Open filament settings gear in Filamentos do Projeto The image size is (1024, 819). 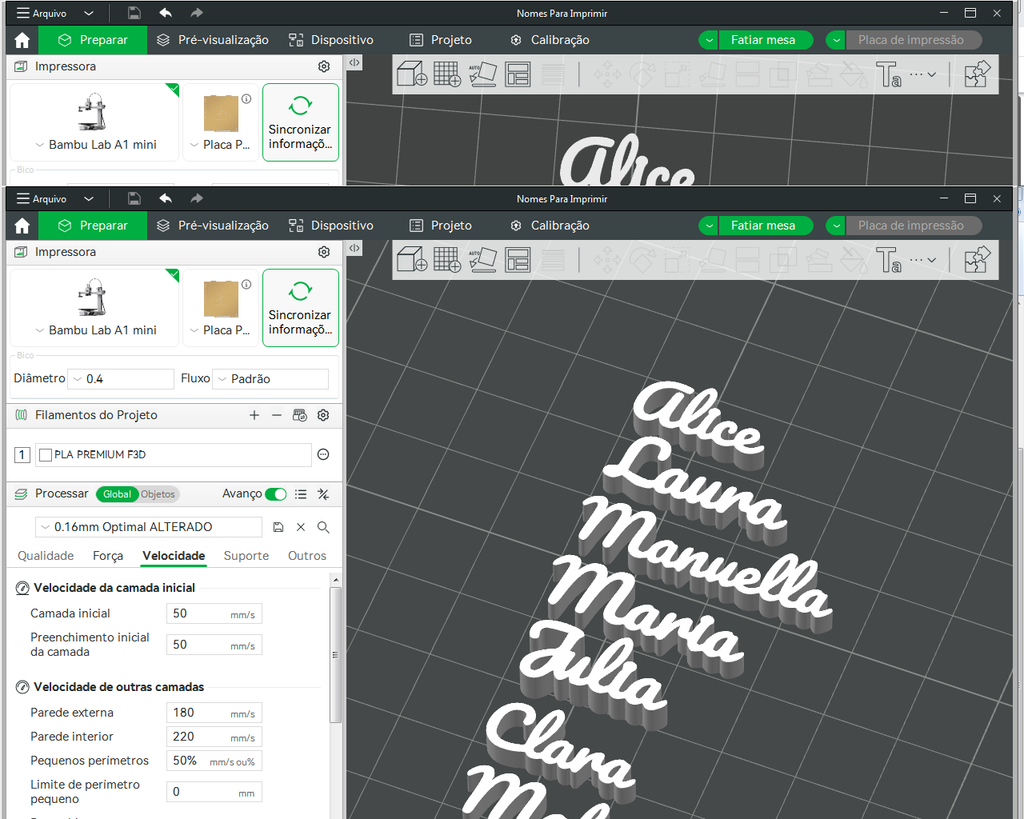click(x=323, y=415)
